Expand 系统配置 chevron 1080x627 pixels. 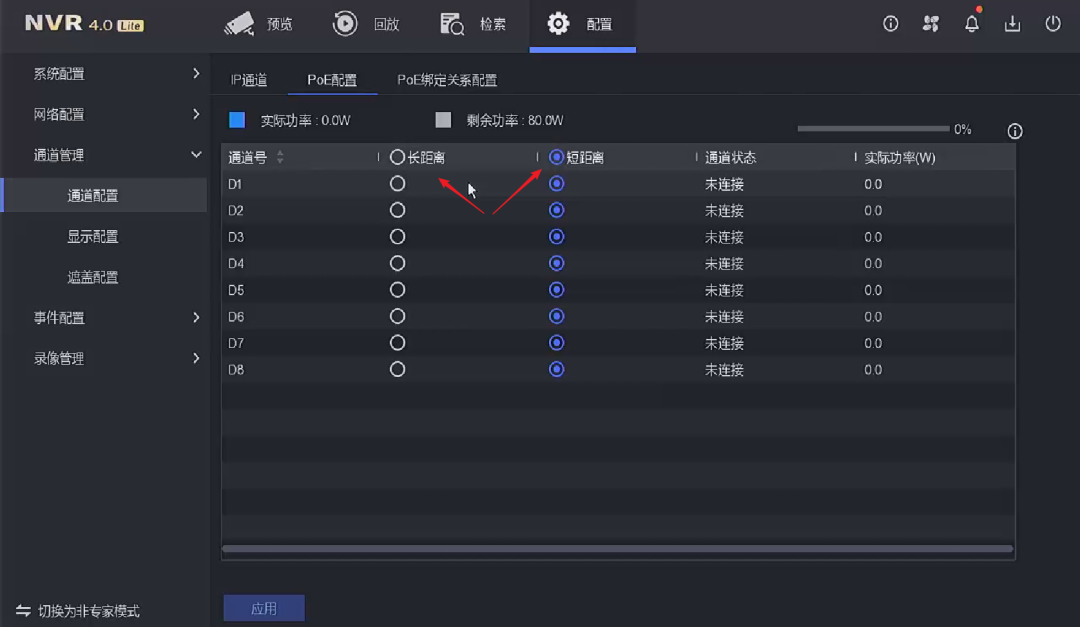[x=196, y=73]
